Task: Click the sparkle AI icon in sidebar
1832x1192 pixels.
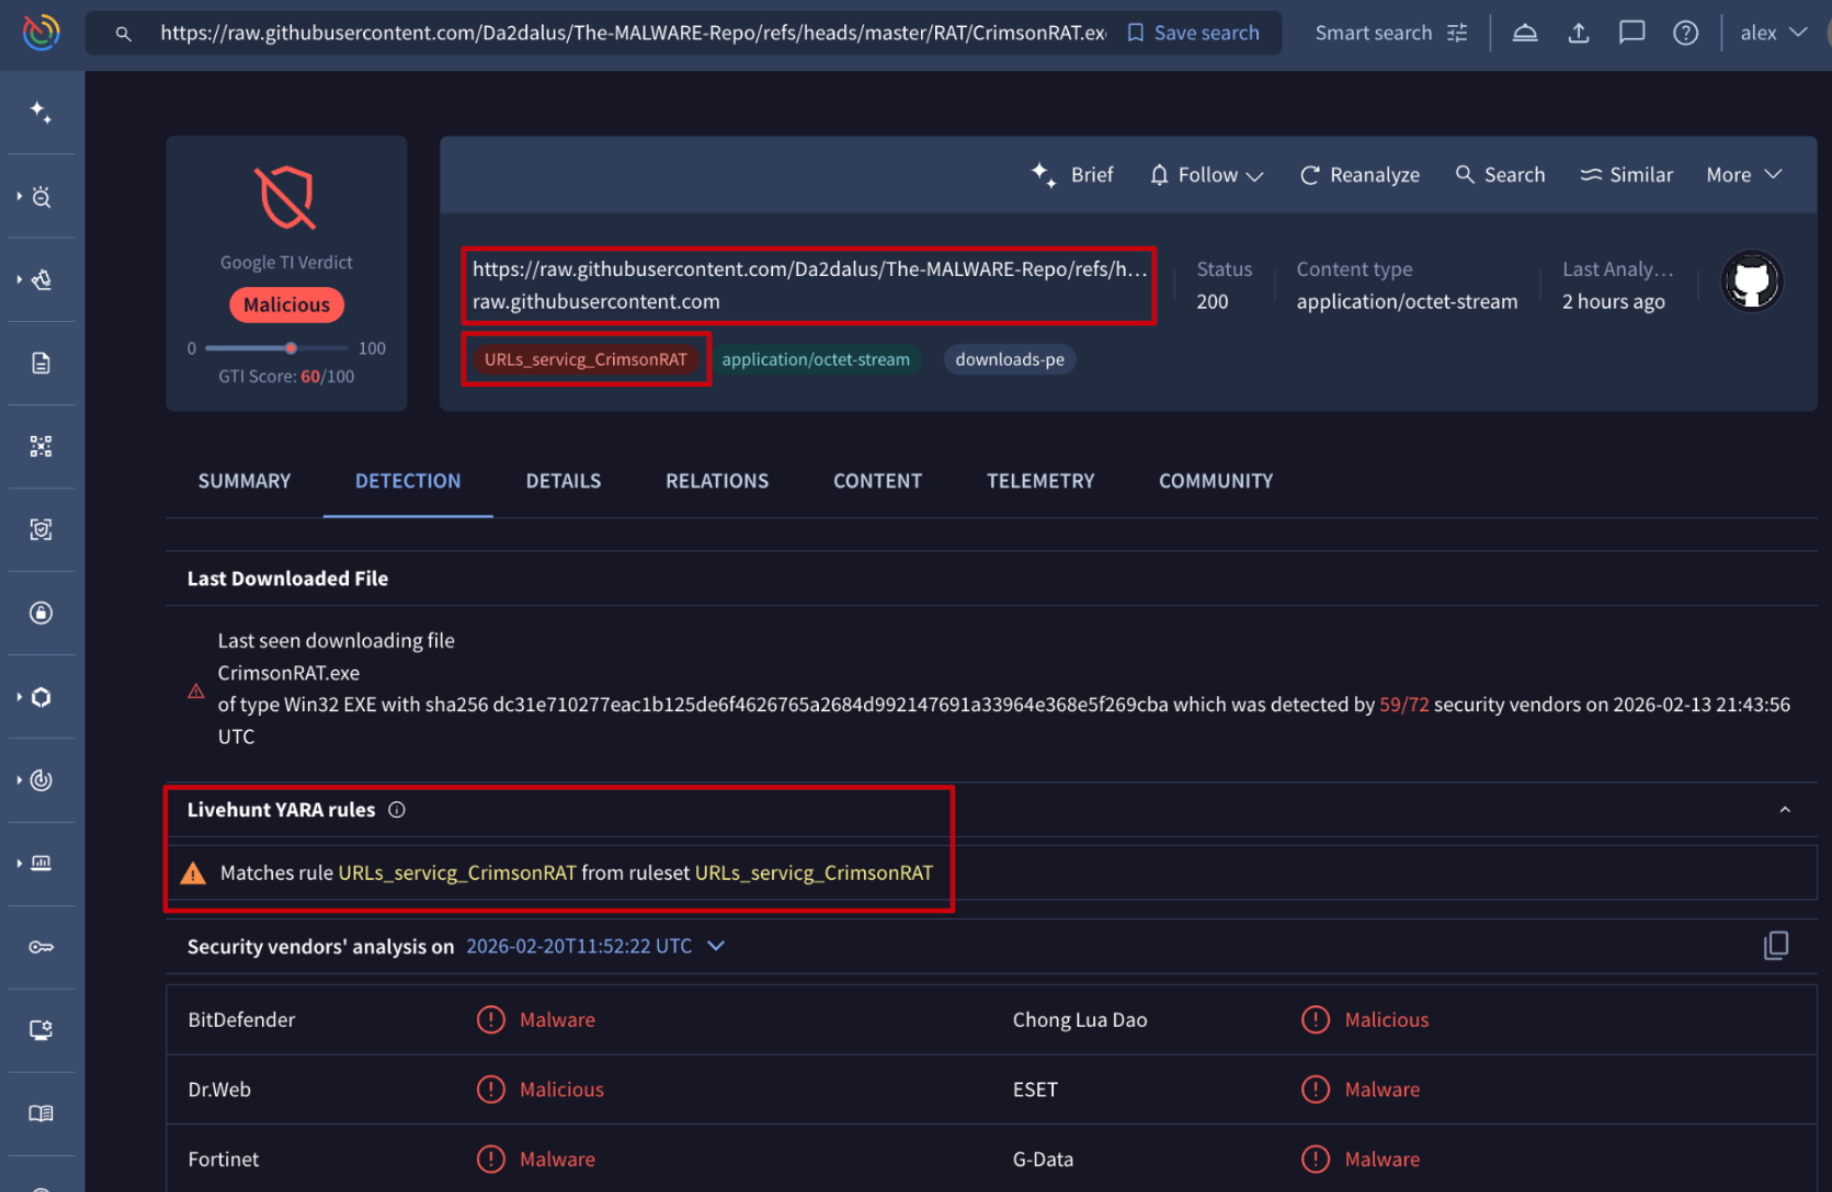Action: [41, 112]
